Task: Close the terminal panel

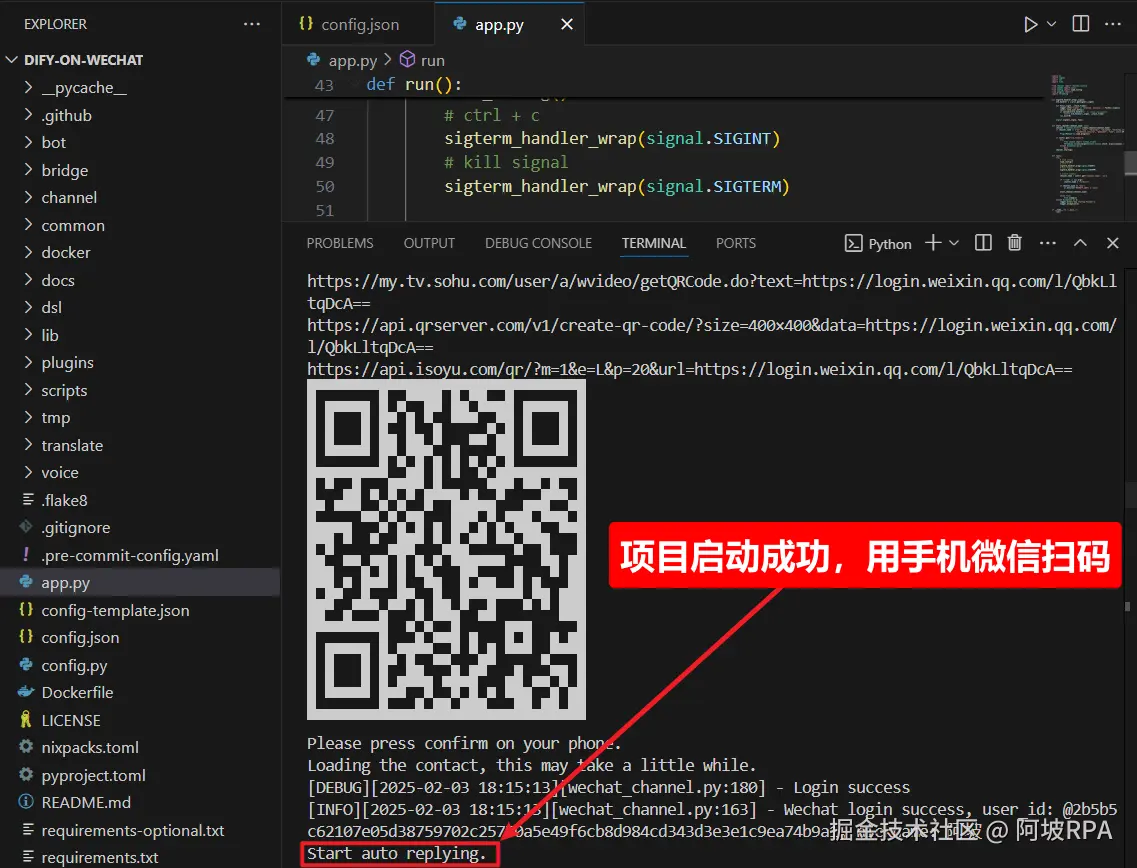Action: (1113, 243)
